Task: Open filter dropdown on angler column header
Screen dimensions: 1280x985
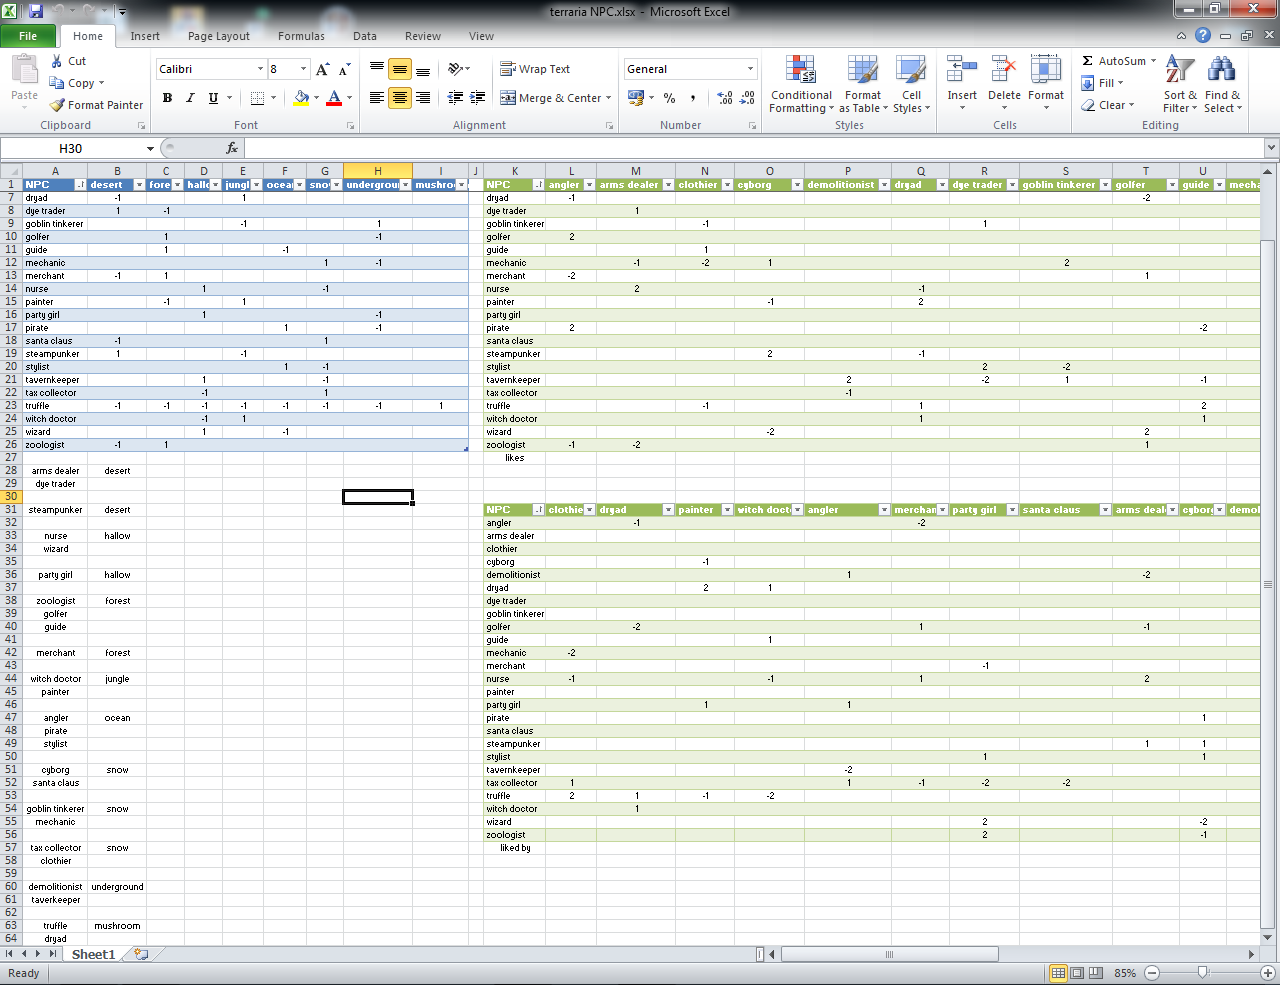Action: (x=589, y=185)
